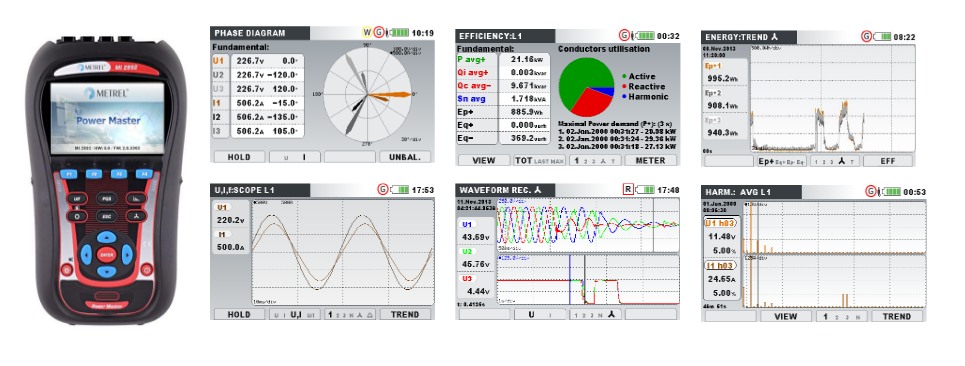The height and width of the screenshot is (366, 965).
Task: Click the blue F1 function key
Action: (69, 174)
